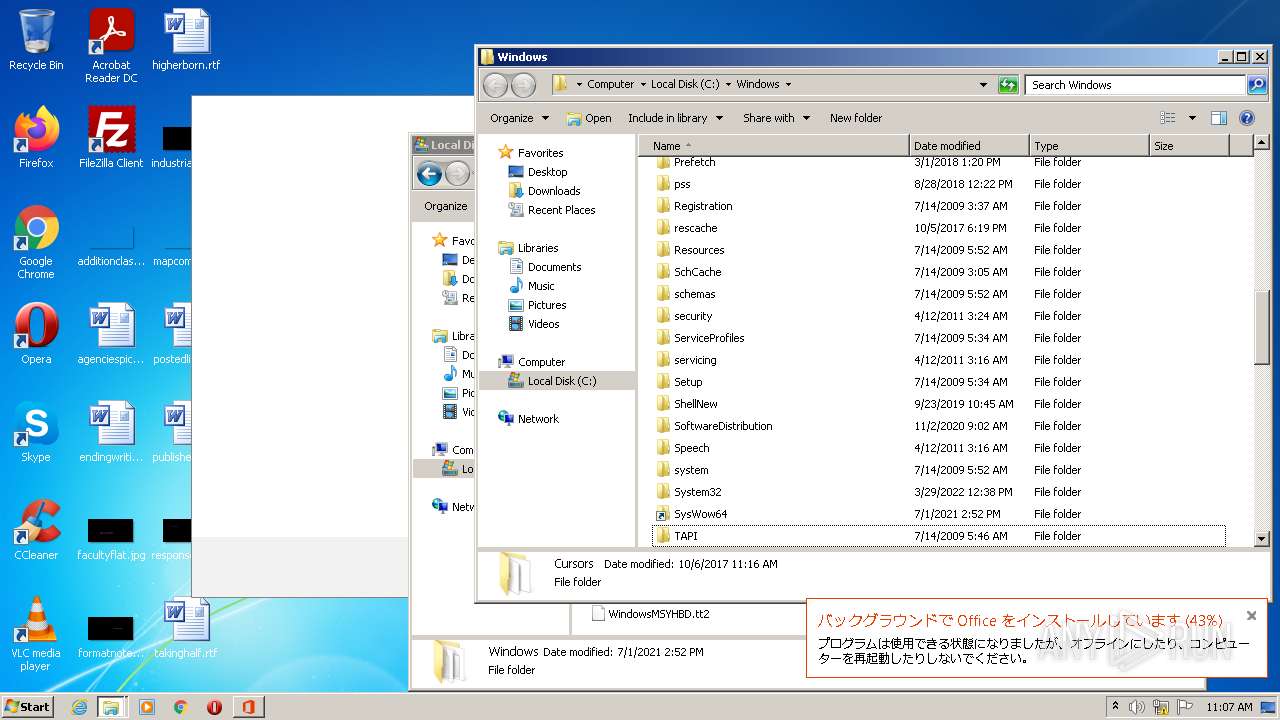
Task: Click the Office installer taskbar icon
Action: pyautogui.click(x=248, y=707)
